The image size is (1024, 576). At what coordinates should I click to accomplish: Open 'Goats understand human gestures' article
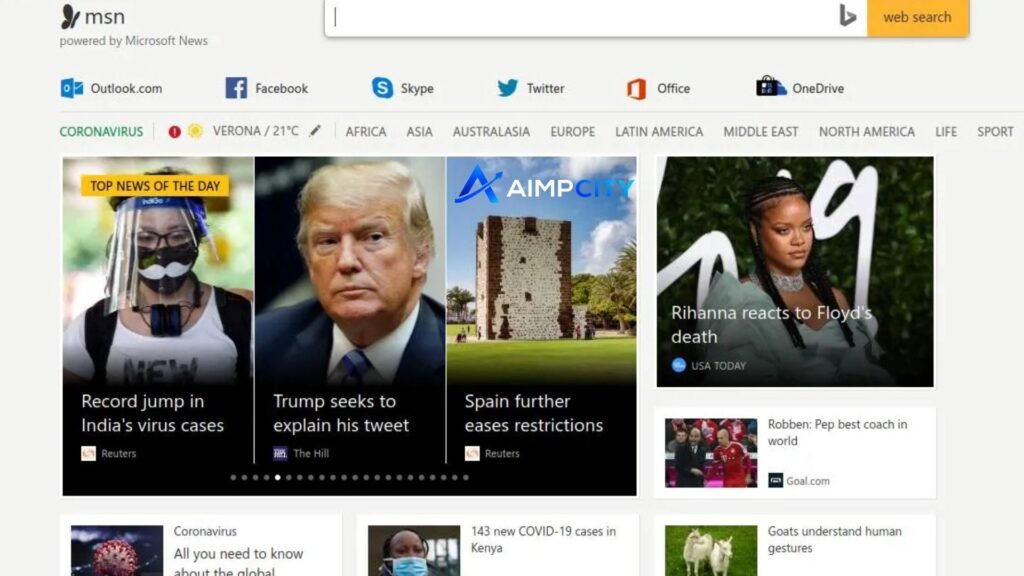(x=834, y=539)
